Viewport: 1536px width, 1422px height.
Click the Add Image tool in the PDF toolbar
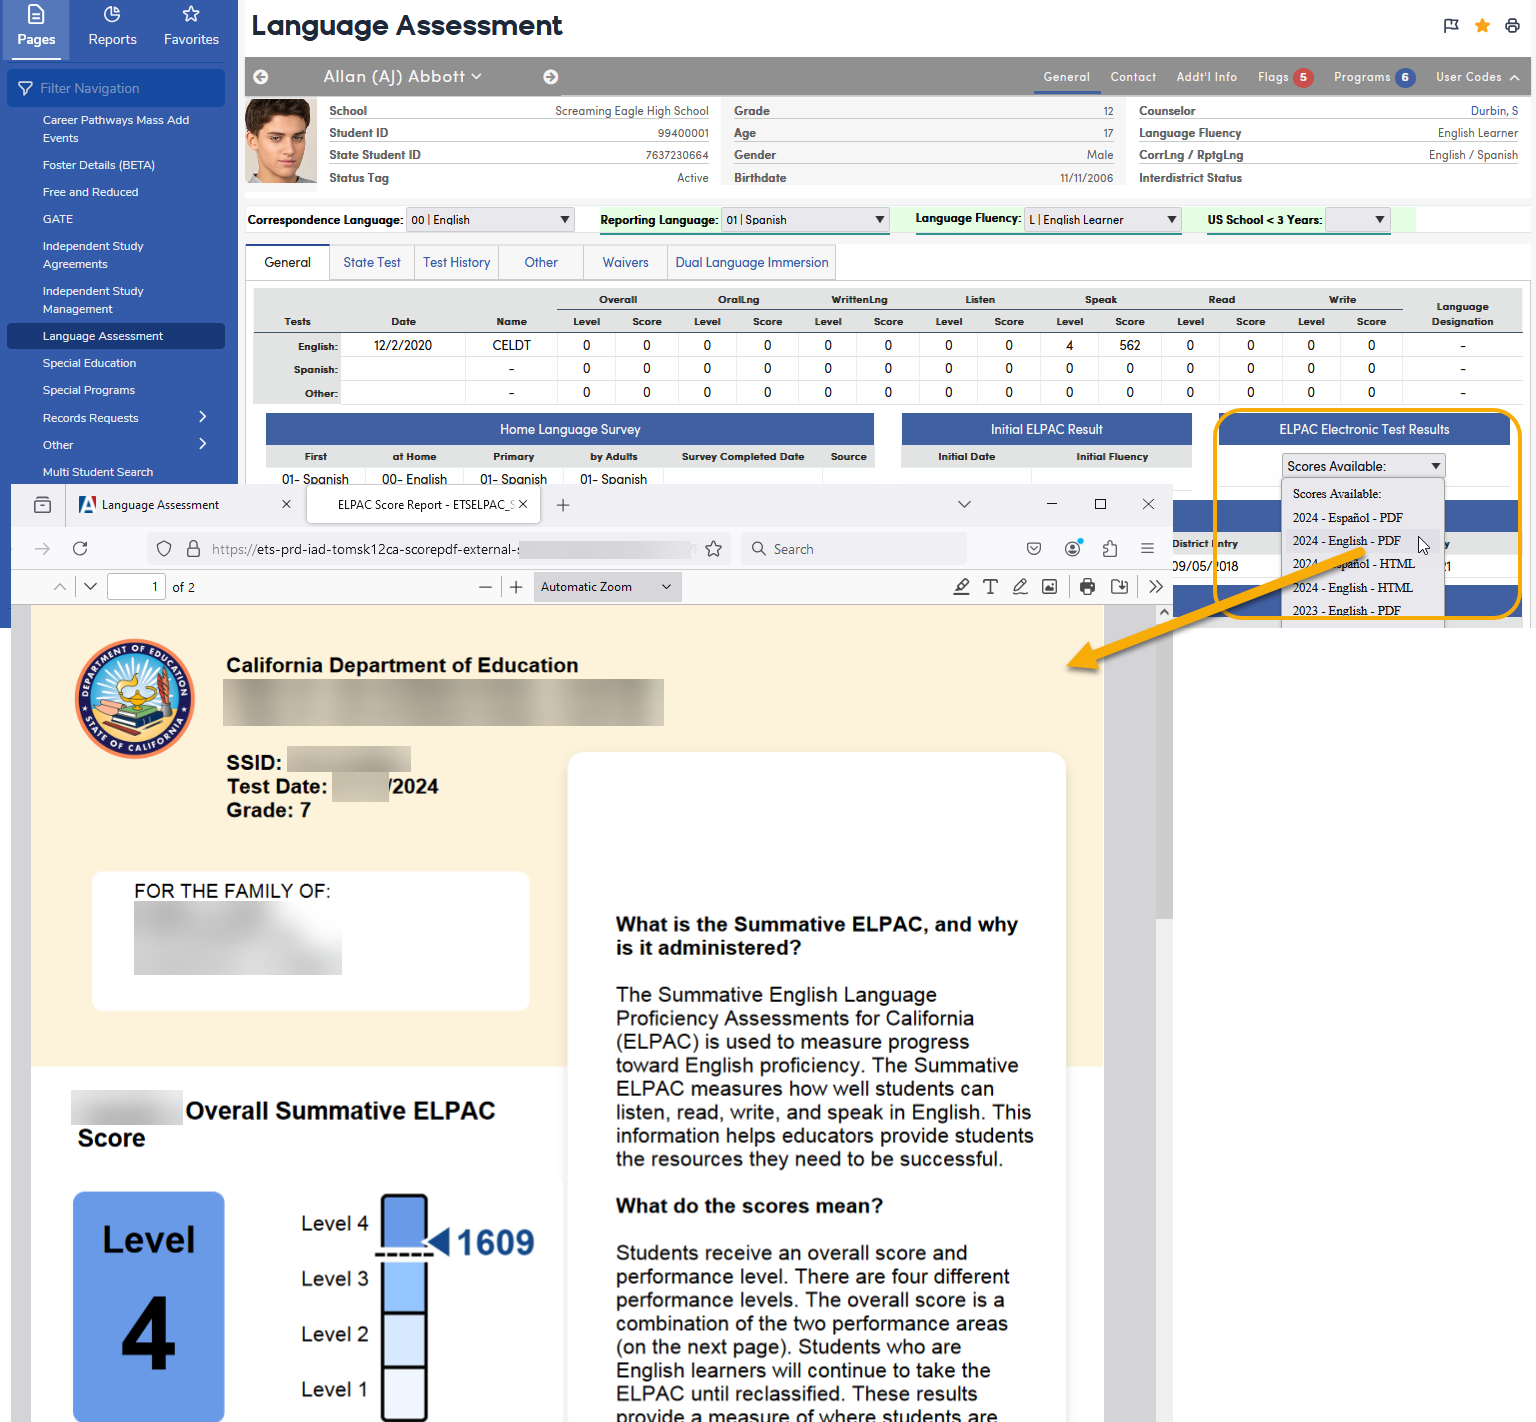(x=1049, y=586)
